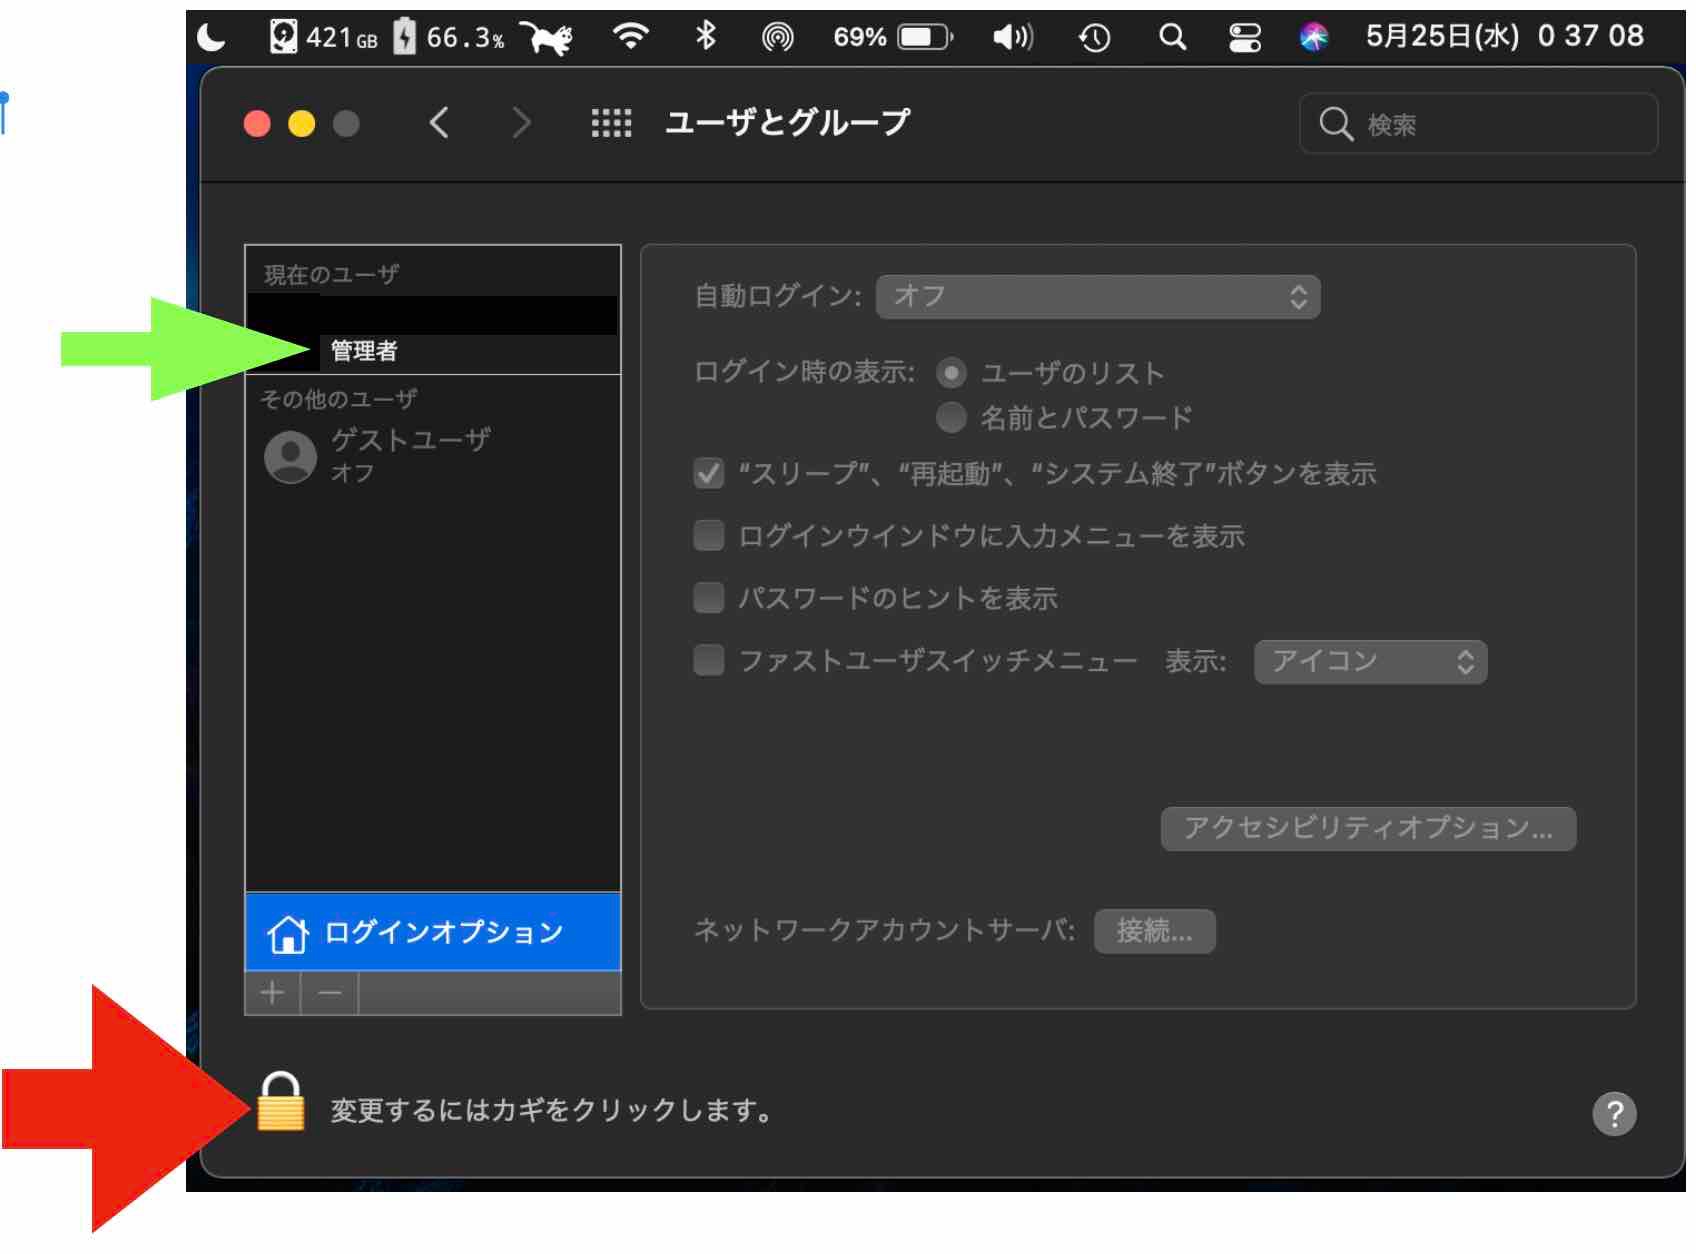The width and height of the screenshot is (1696, 1254).
Task: Open the volume menu bar icon
Action: tap(1013, 38)
